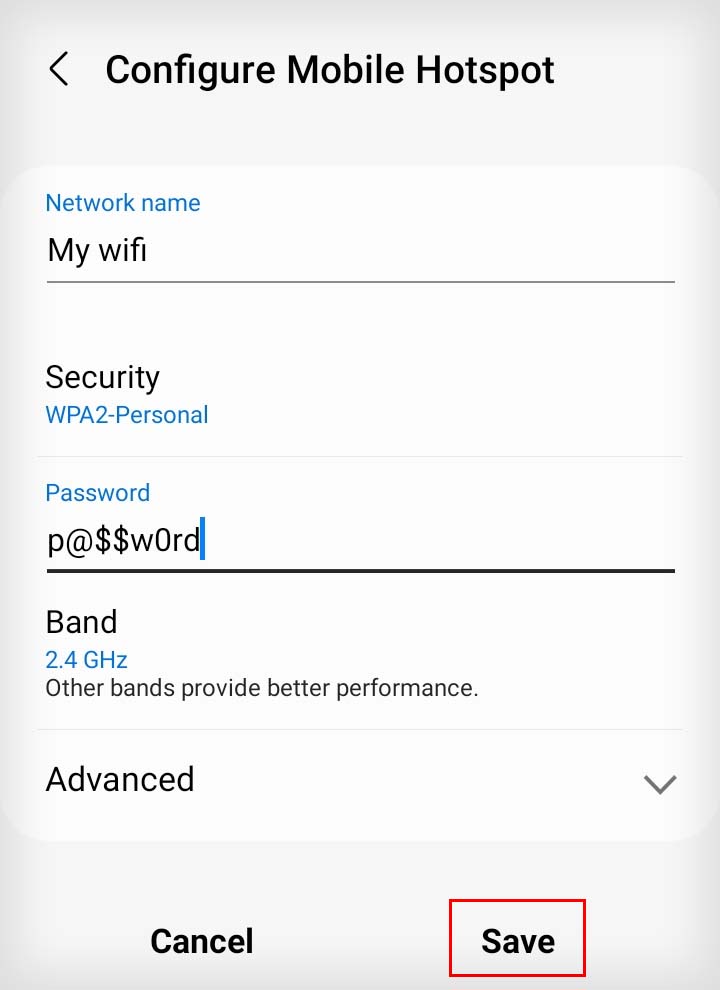Open the Band selection option
720x990 pixels.
pos(361,653)
